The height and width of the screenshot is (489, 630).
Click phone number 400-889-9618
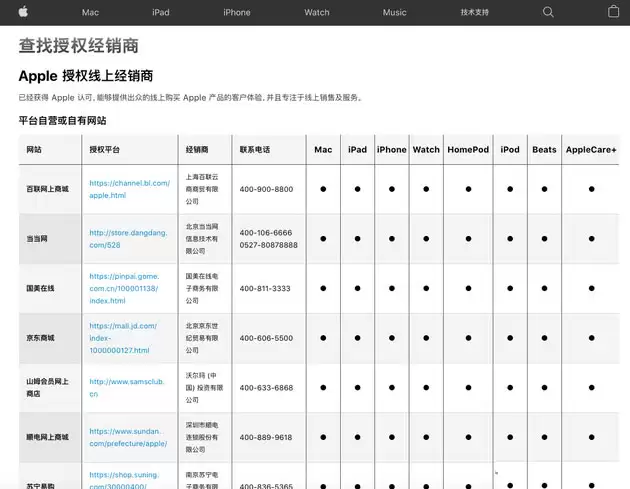click(x=266, y=437)
